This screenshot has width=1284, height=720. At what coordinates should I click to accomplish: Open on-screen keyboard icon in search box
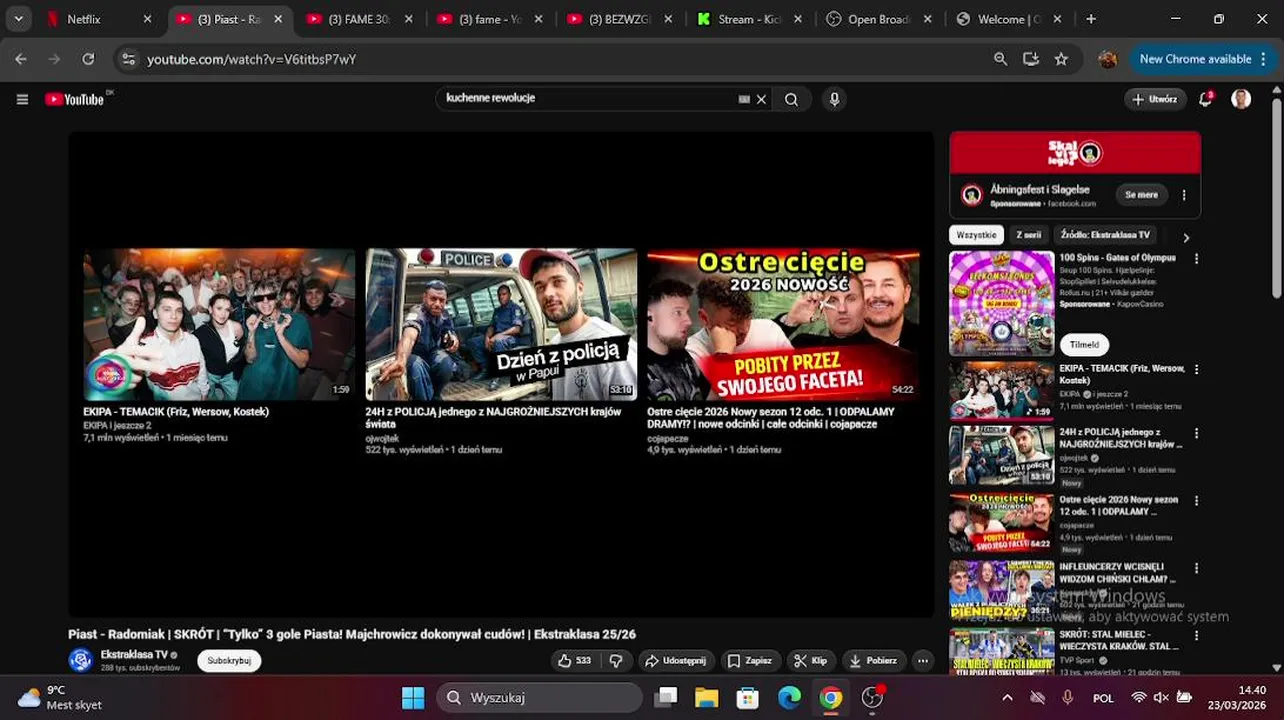pos(744,99)
